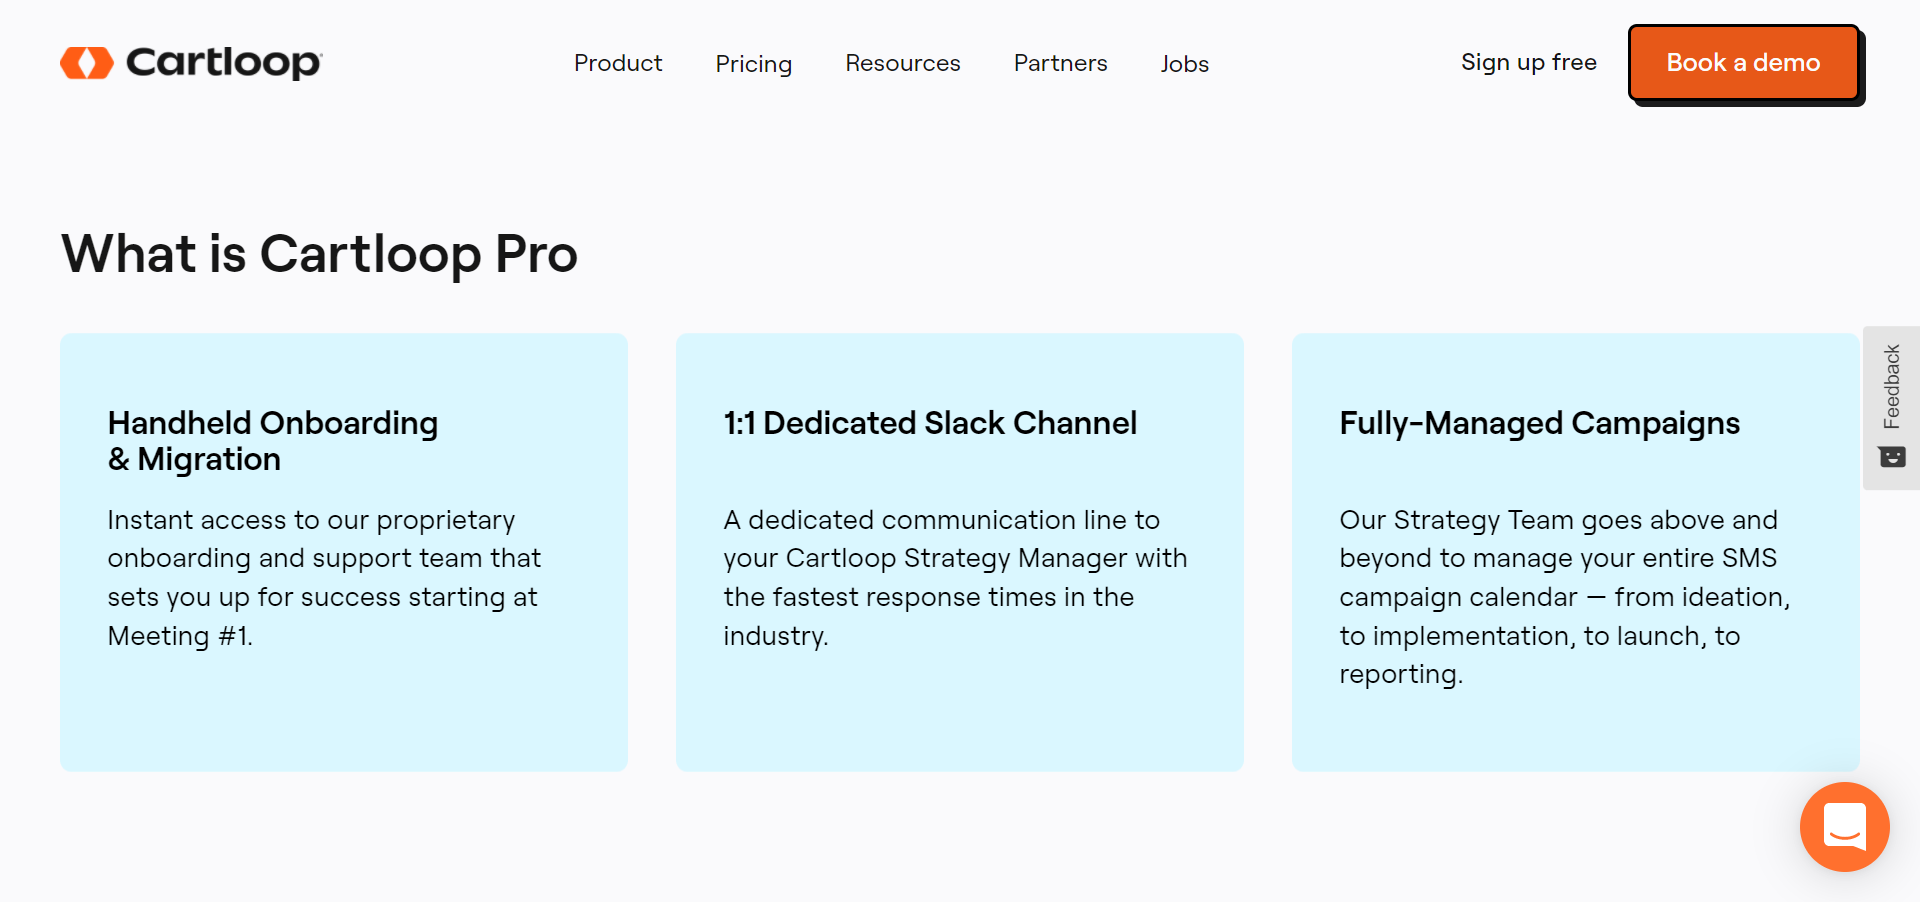Click the What is Cartloop Pro heading
Image resolution: width=1920 pixels, height=902 pixels.
point(320,254)
